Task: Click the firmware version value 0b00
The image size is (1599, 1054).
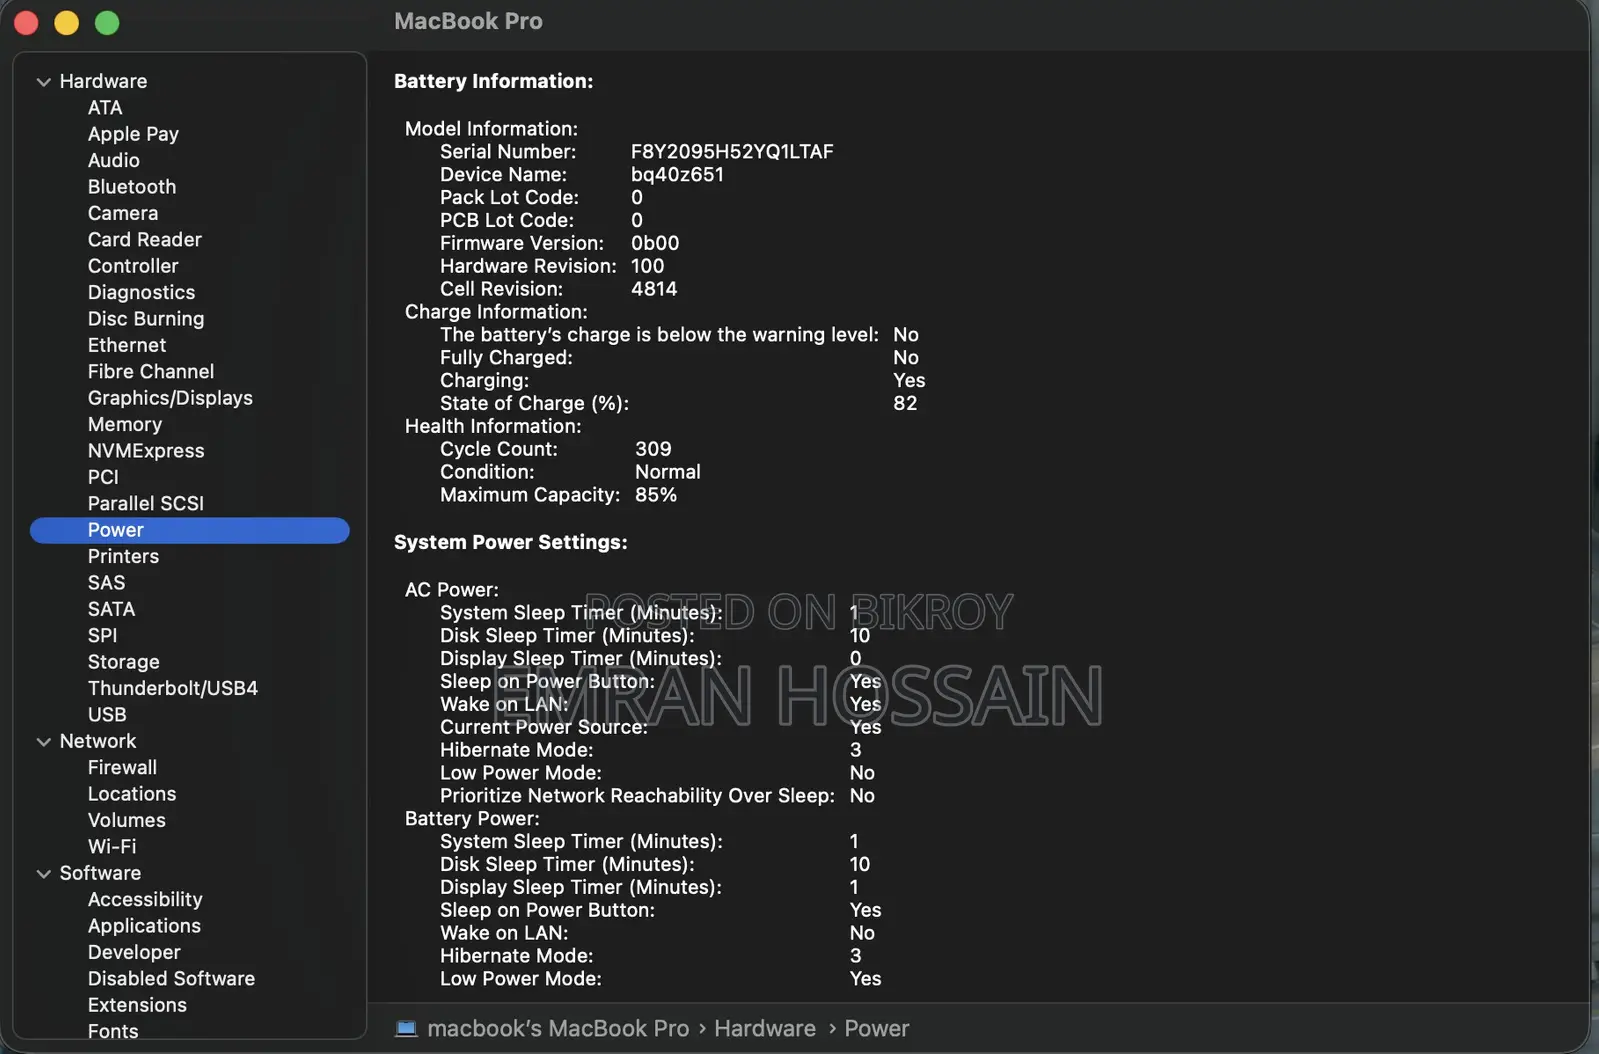Action: click(655, 243)
